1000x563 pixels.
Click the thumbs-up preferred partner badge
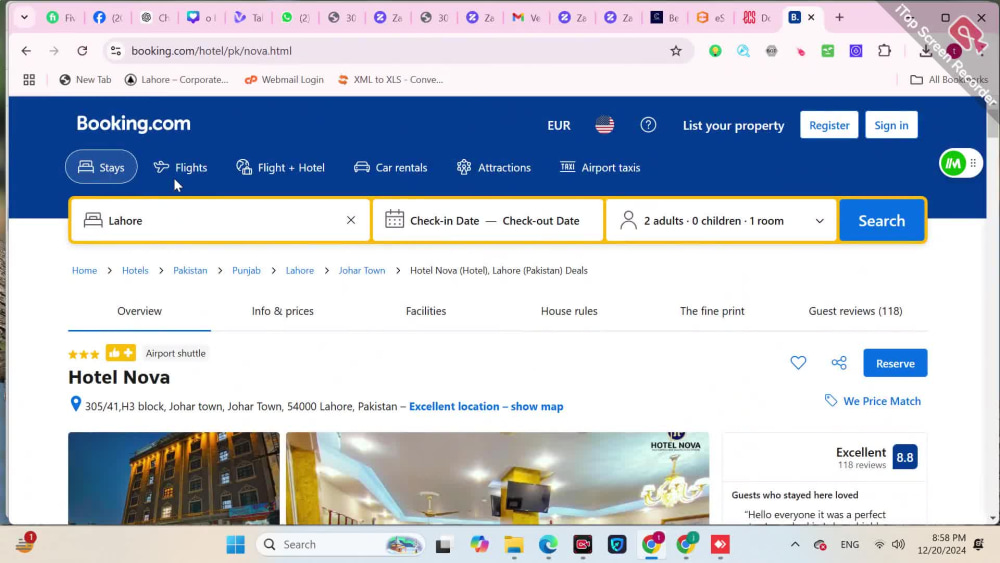[x=121, y=353]
